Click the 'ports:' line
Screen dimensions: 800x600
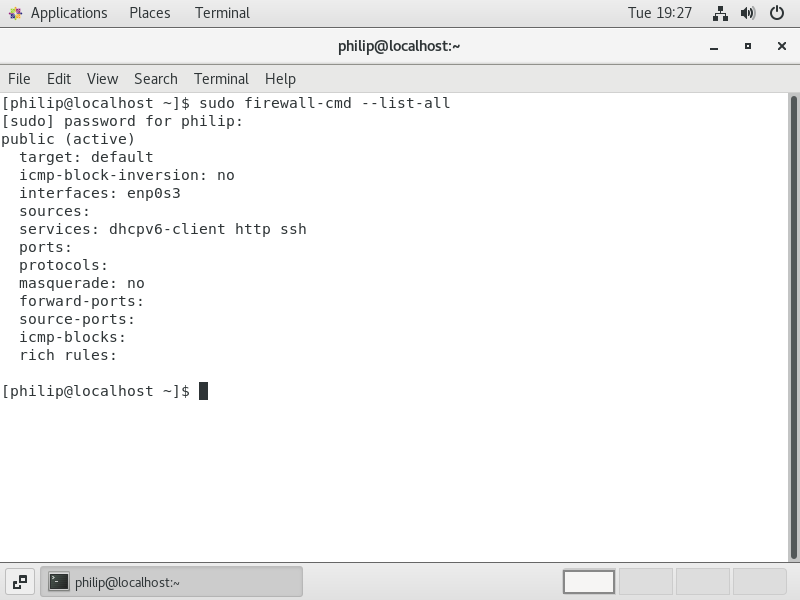click(x=45, y=247)
